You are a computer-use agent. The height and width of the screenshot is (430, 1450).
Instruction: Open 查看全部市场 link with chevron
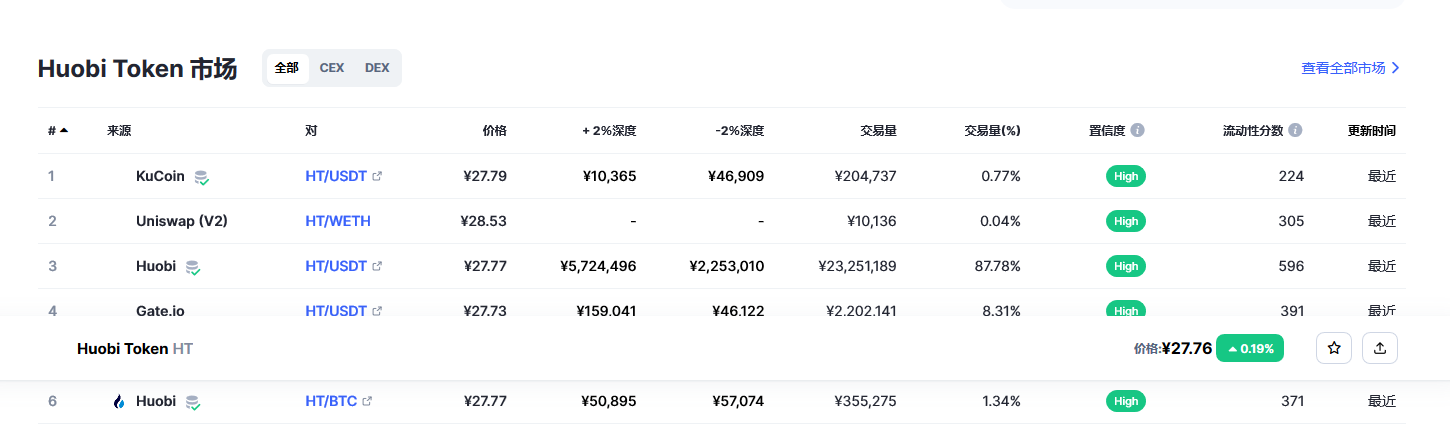tap(1350, 68)
